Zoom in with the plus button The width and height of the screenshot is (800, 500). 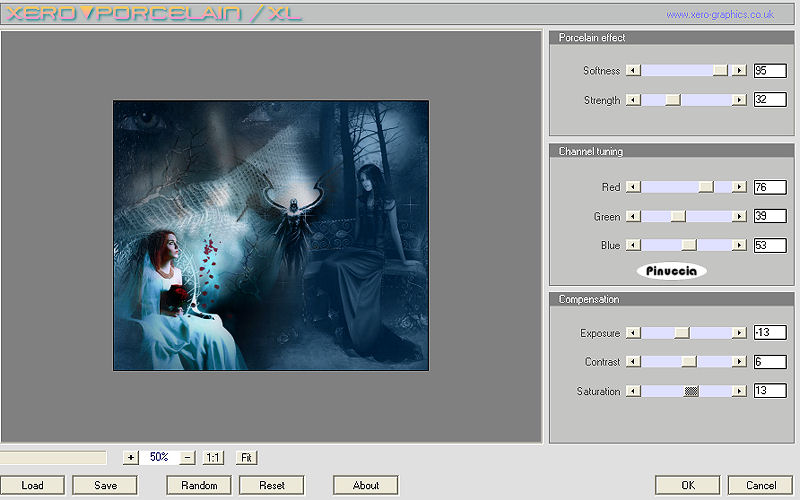point(131,457)
